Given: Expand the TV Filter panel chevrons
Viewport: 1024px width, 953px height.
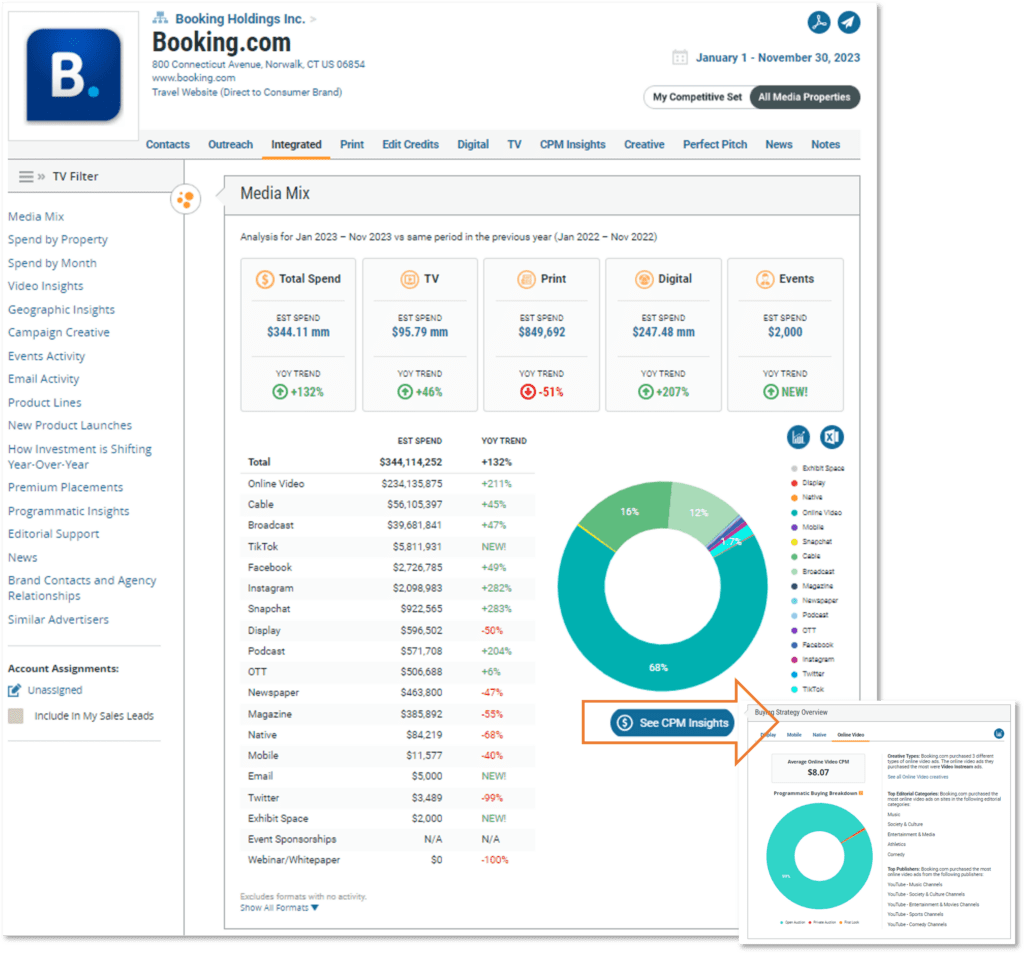Looking at the screenshot, I should pos(41,176).
